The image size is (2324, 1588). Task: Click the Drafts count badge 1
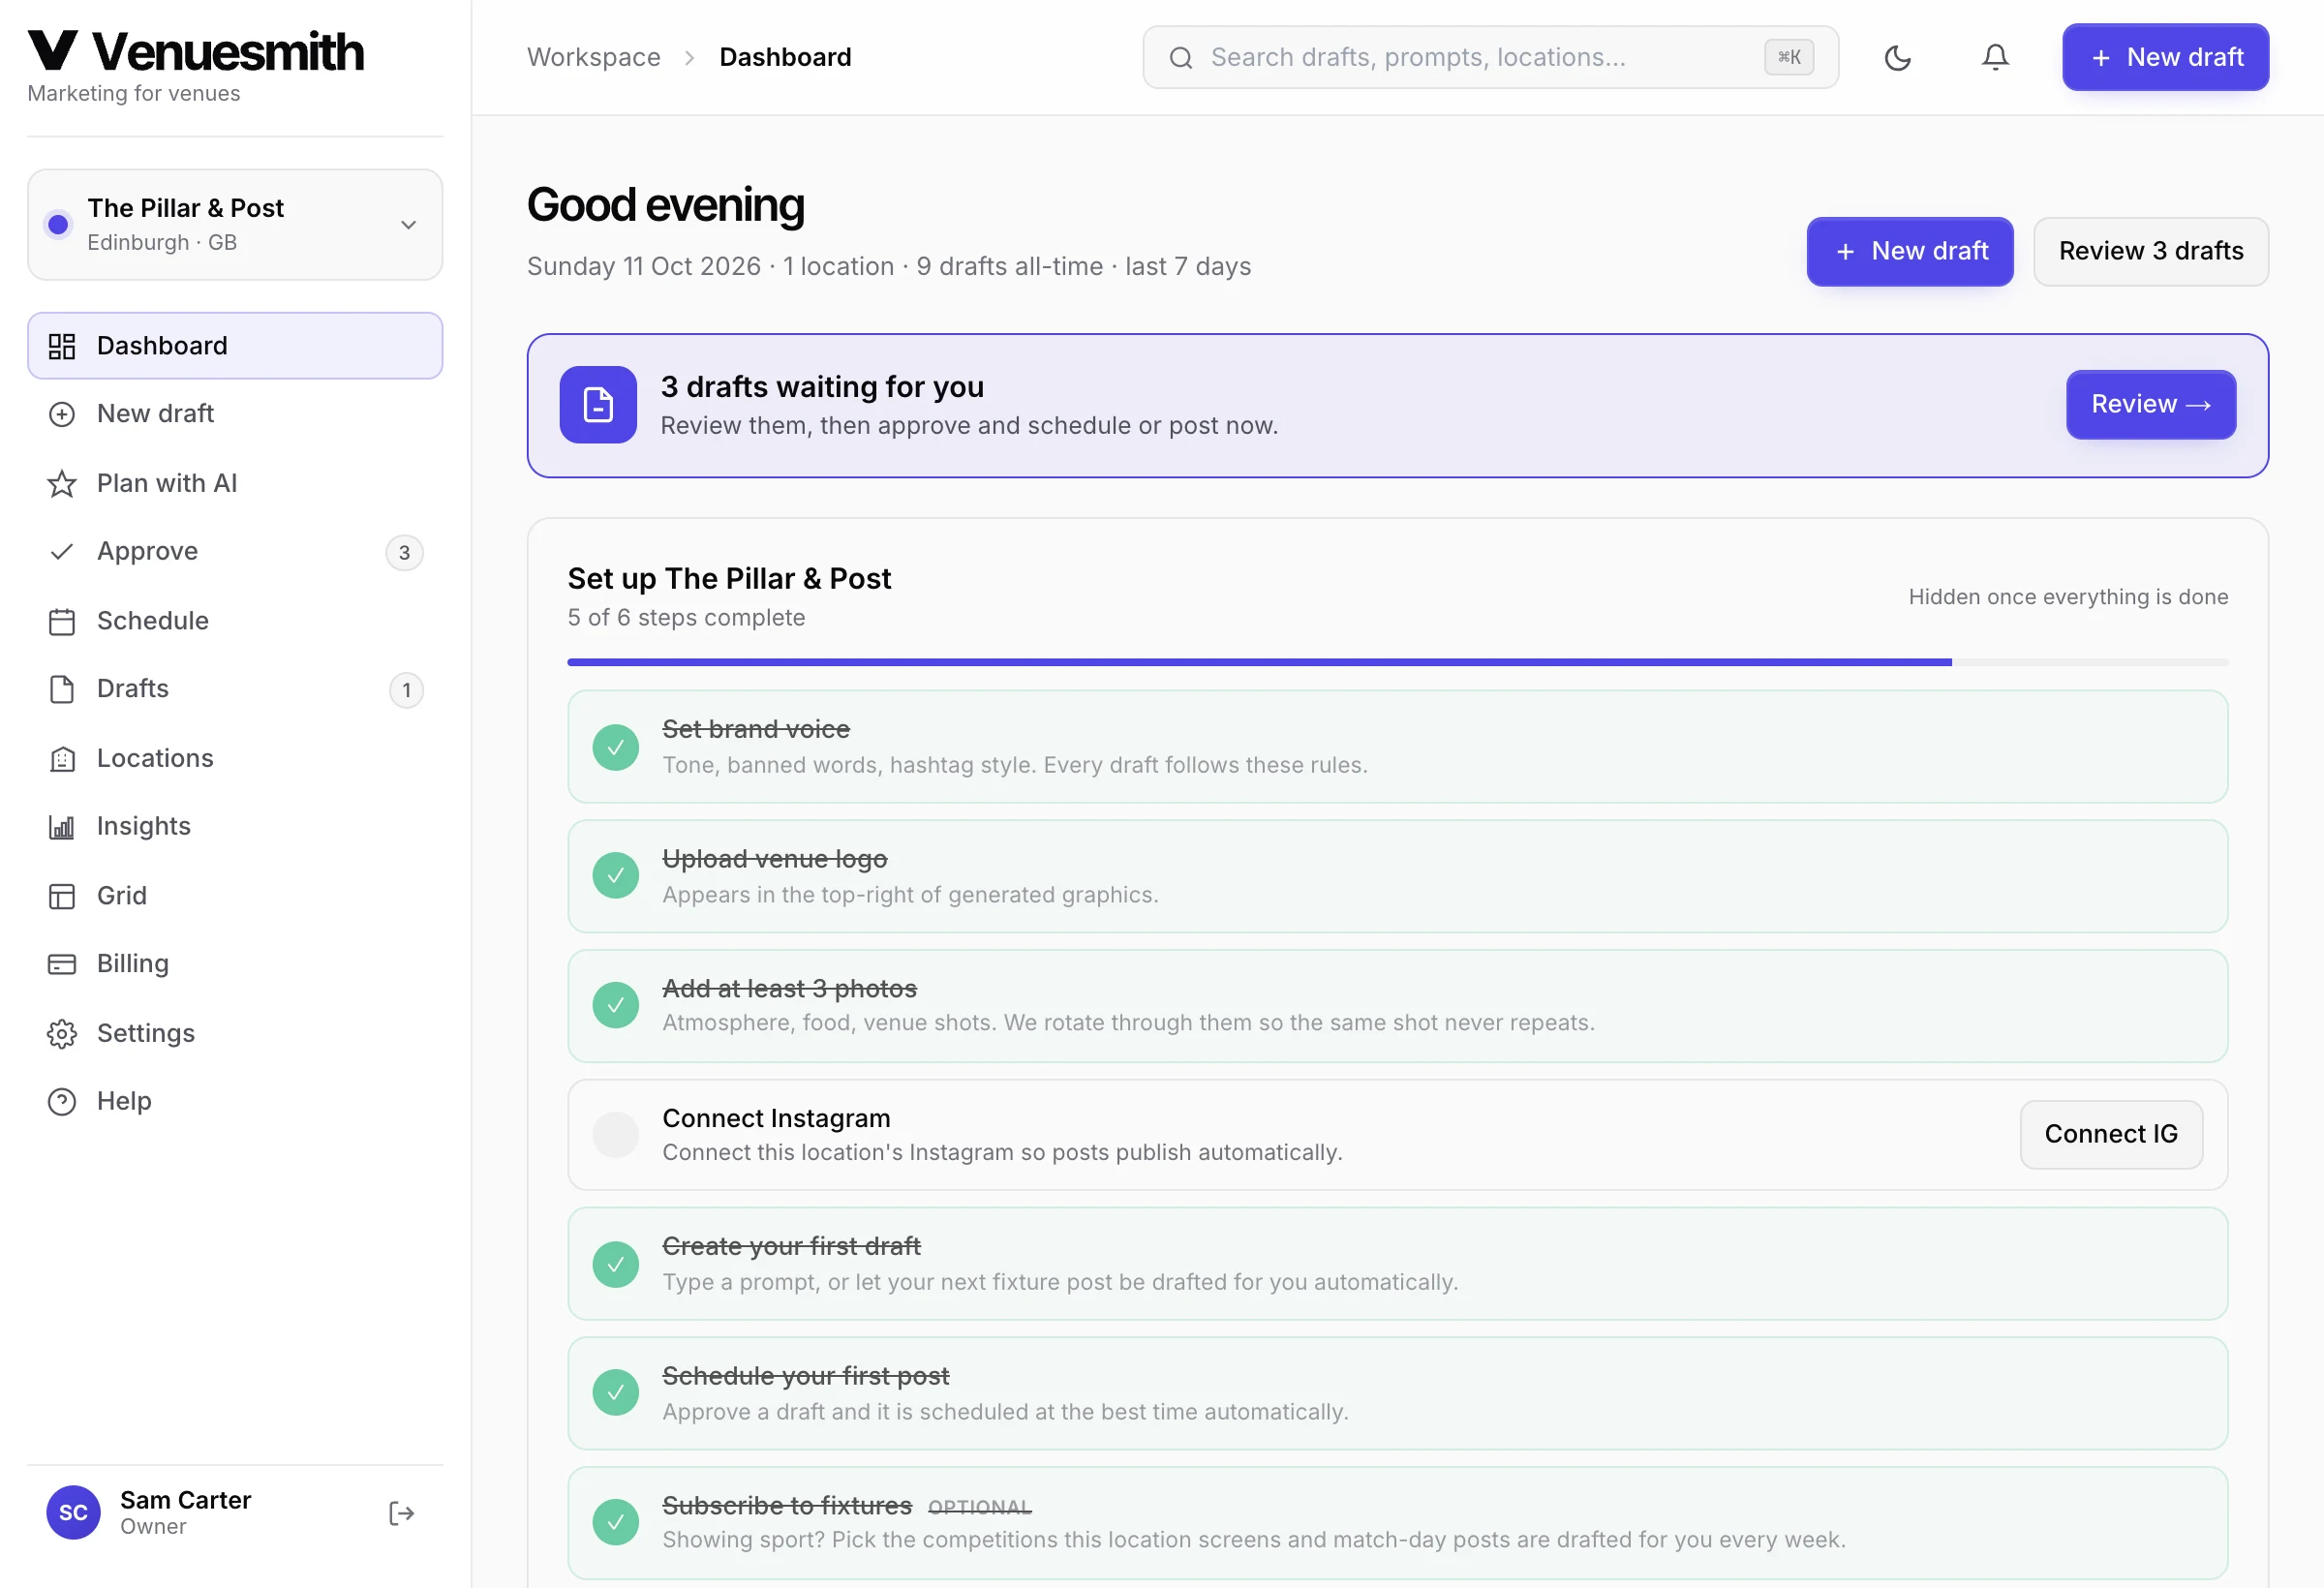click(406, 690)
